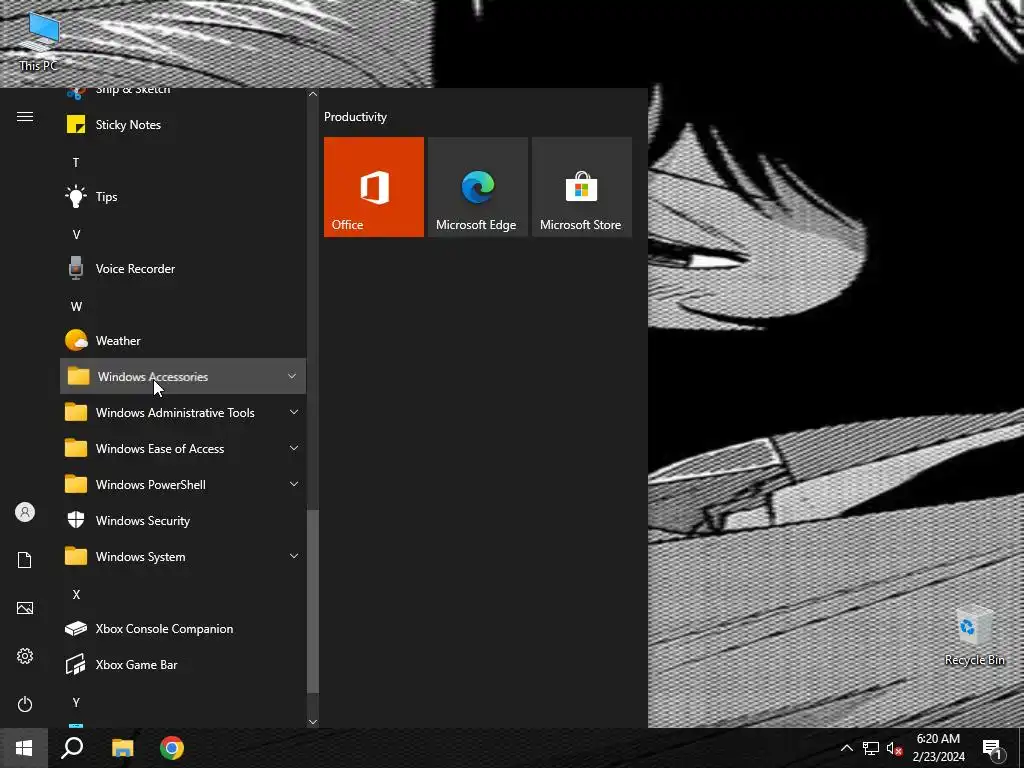Viewport: 1024px width, 768px height.
Task: Launch Google Chrome from the taskbar
Action: pos(172,748)
